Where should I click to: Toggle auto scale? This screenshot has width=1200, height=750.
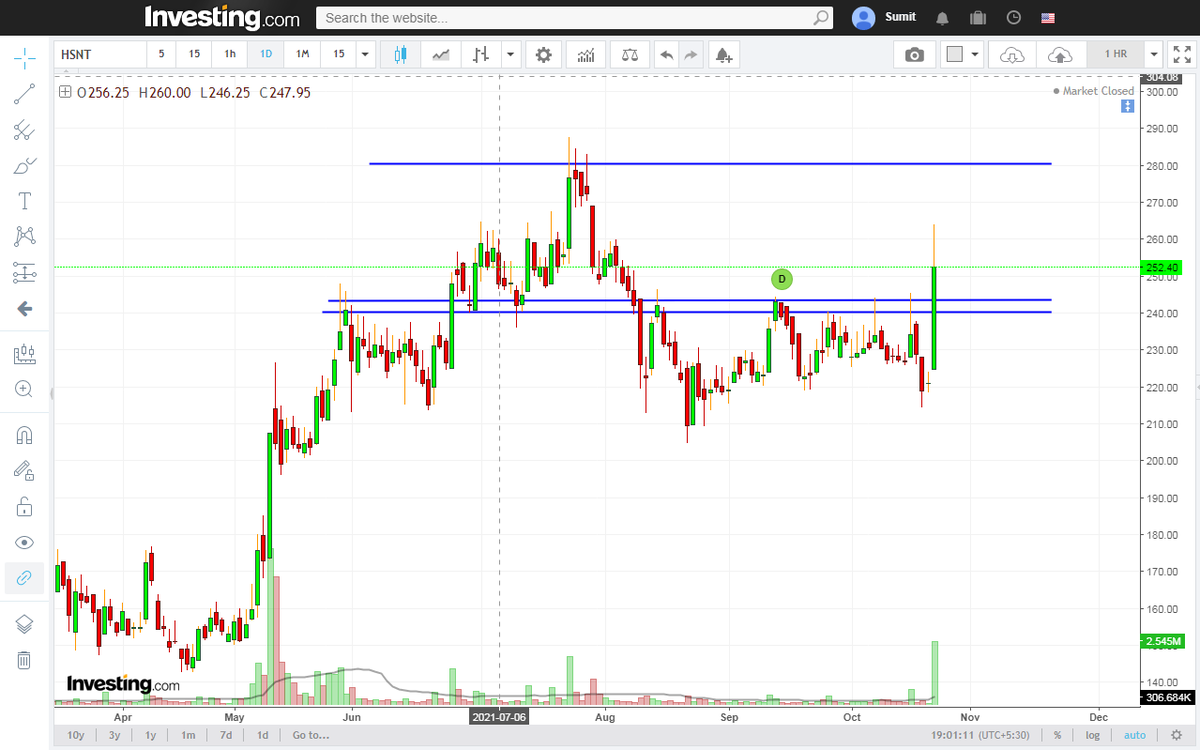click(x=1135, y=735)
